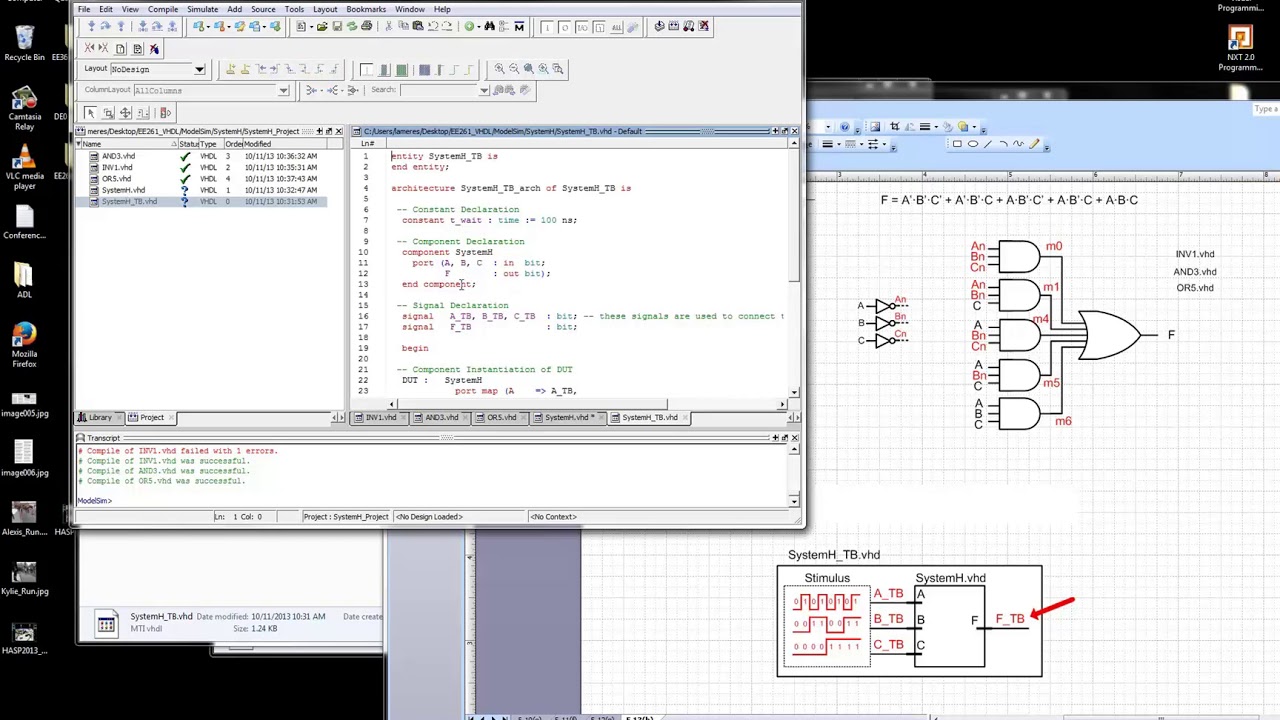
Task: Open the ADL folder on the desktop
Action: (24, 279)
